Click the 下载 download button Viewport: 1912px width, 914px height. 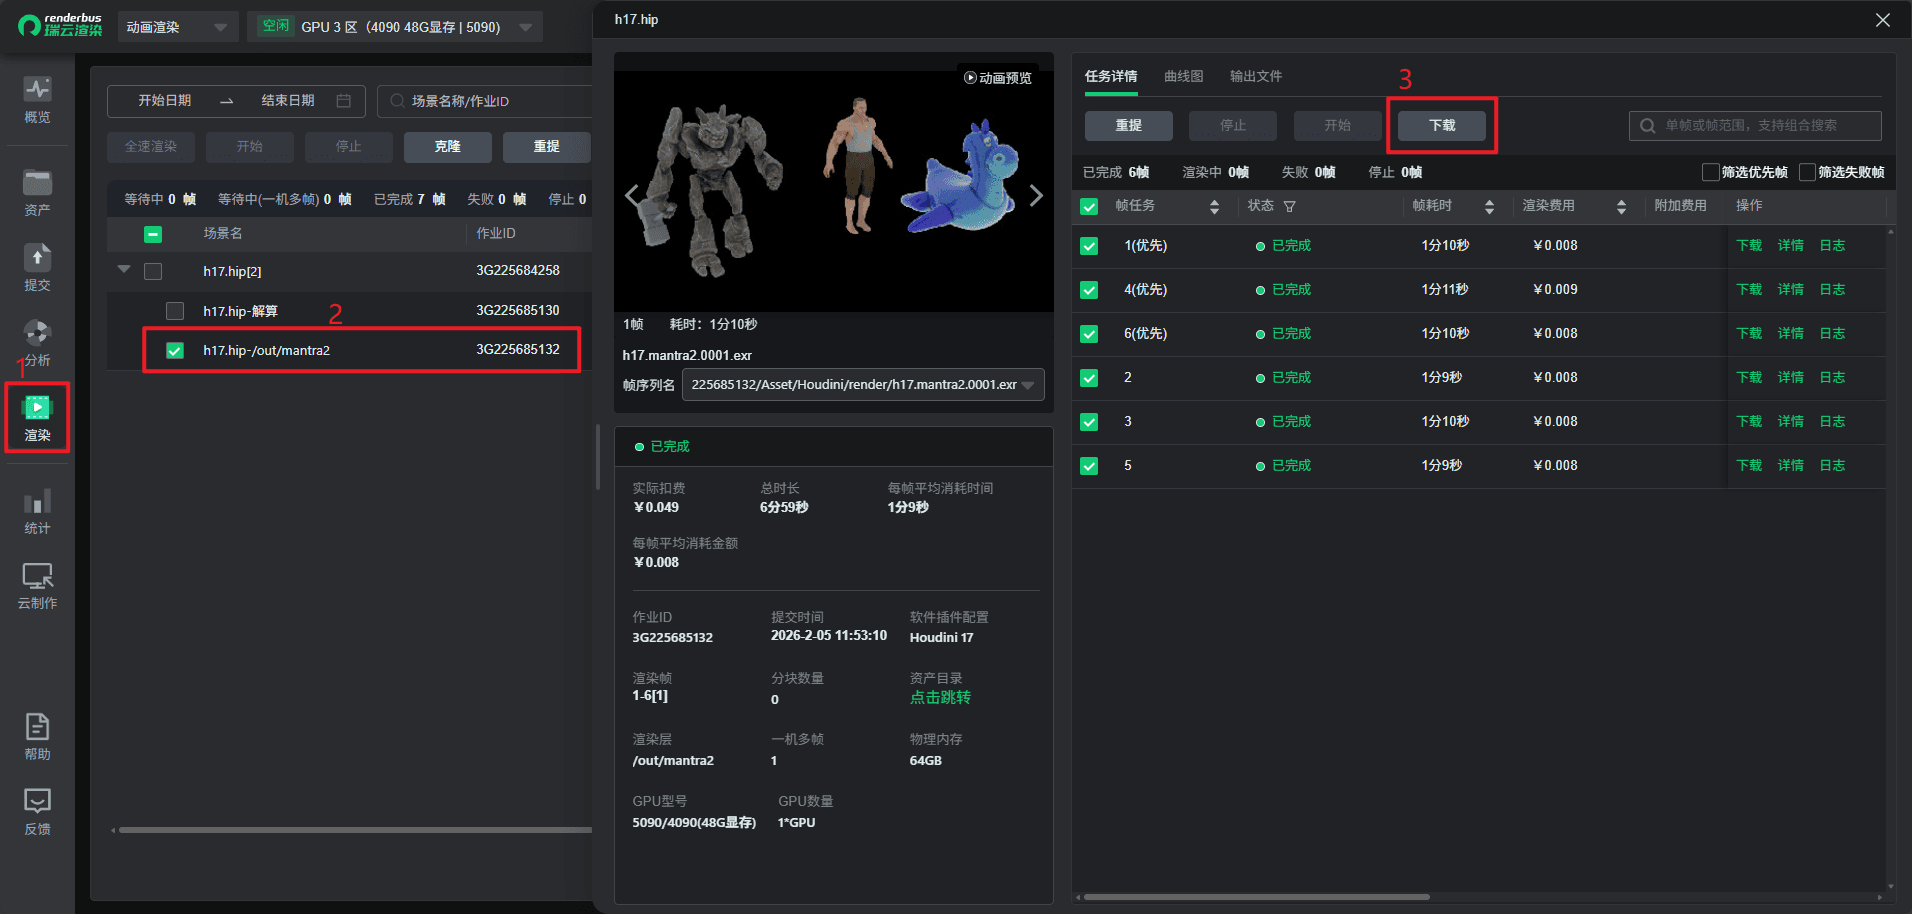click(x=1441, y=125)
